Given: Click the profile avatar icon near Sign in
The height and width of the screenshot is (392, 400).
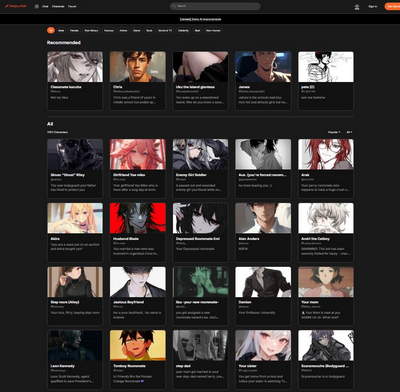Looking at the screenshot, I should click(x=357, y=6).
